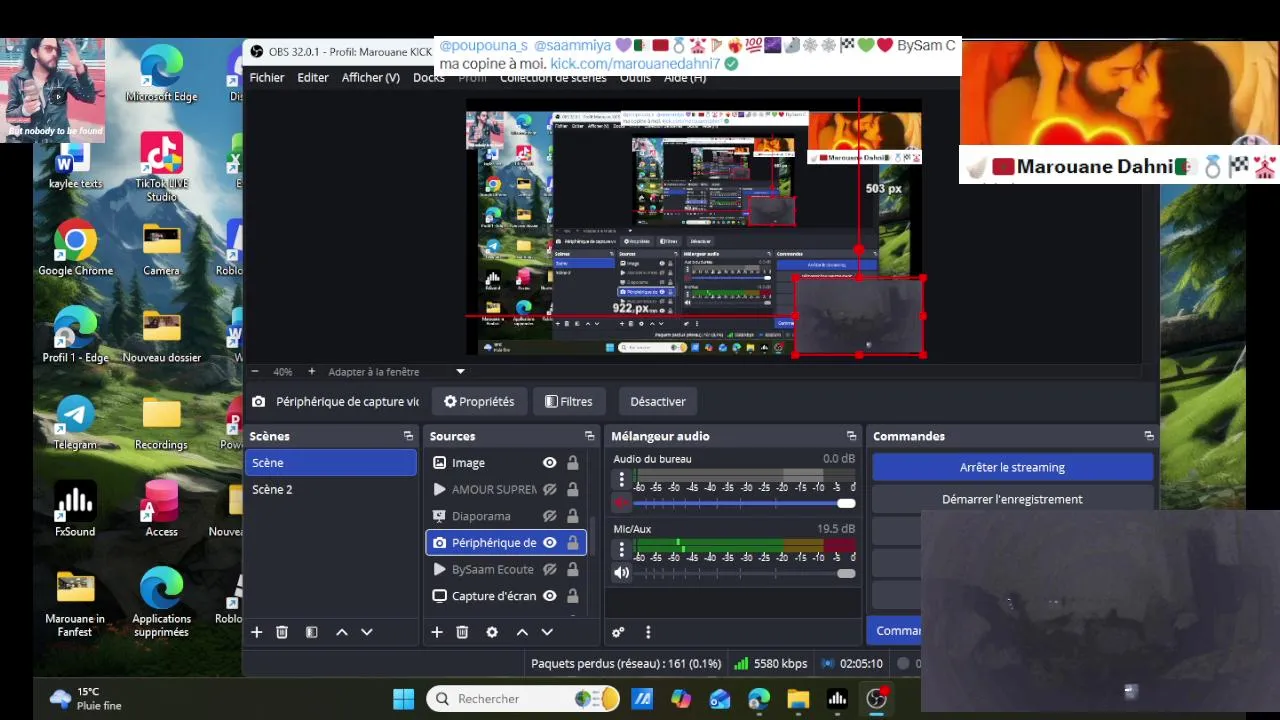Click the Rechercher taskbar search box

tap(524, 699)
